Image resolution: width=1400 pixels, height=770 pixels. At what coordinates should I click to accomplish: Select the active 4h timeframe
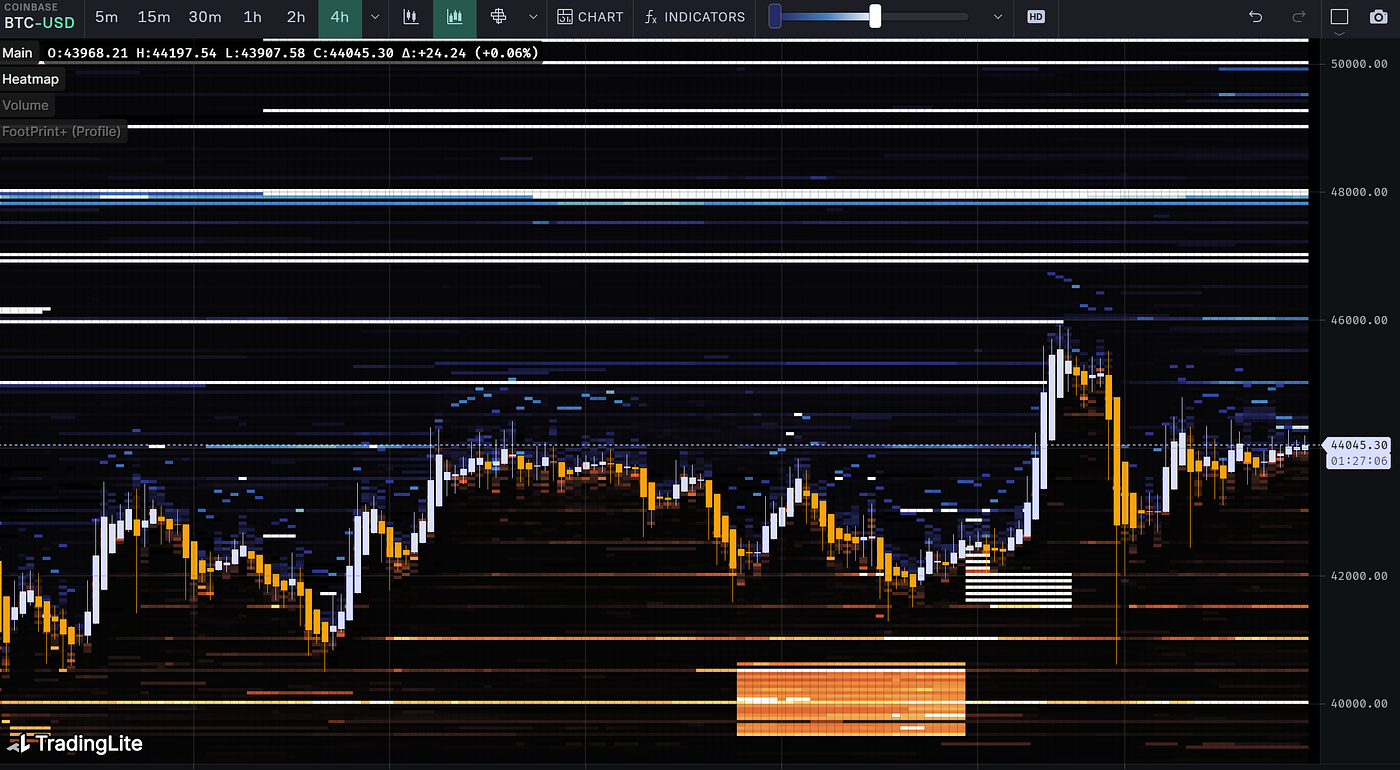coord(340,17)
